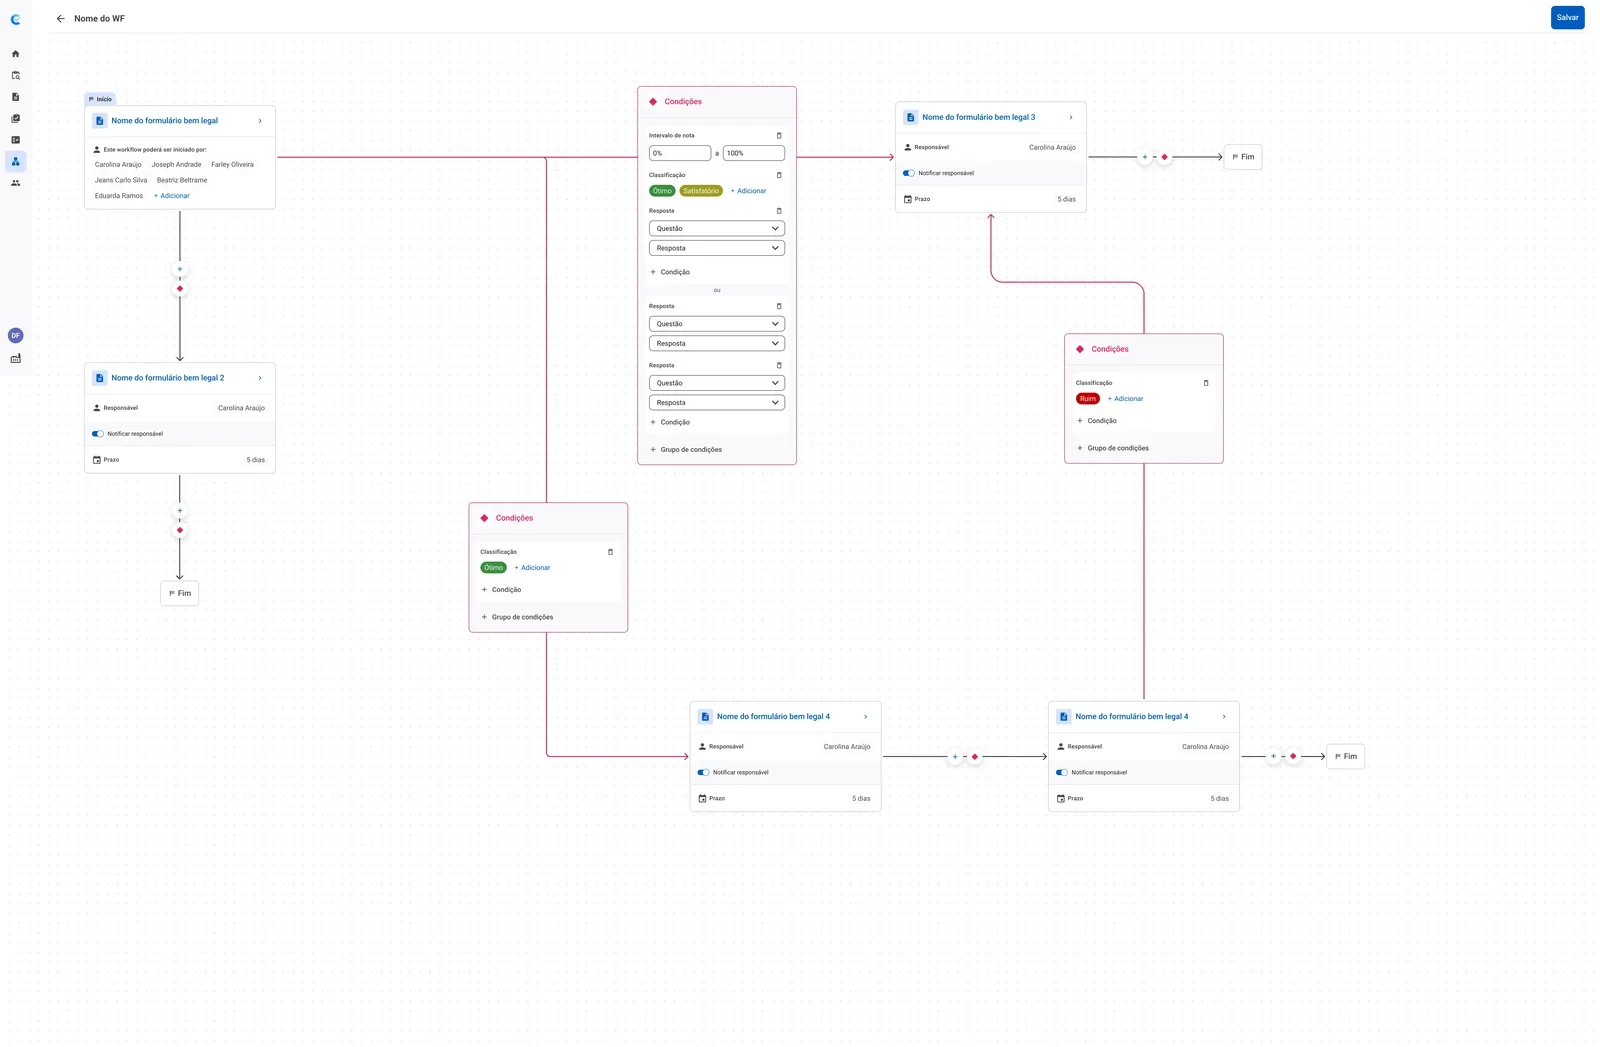1600x1047 pixels.
Task: Open the Home icon in sidebar
Action: pos(15,53)
